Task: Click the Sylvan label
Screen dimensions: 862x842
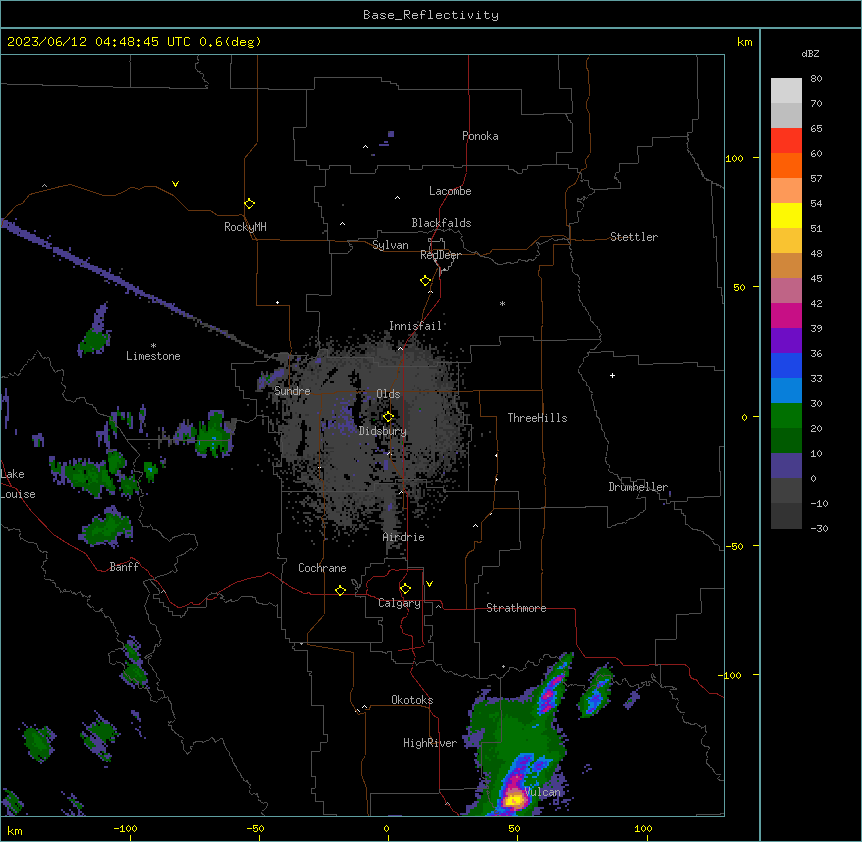Action: (390, 245)
